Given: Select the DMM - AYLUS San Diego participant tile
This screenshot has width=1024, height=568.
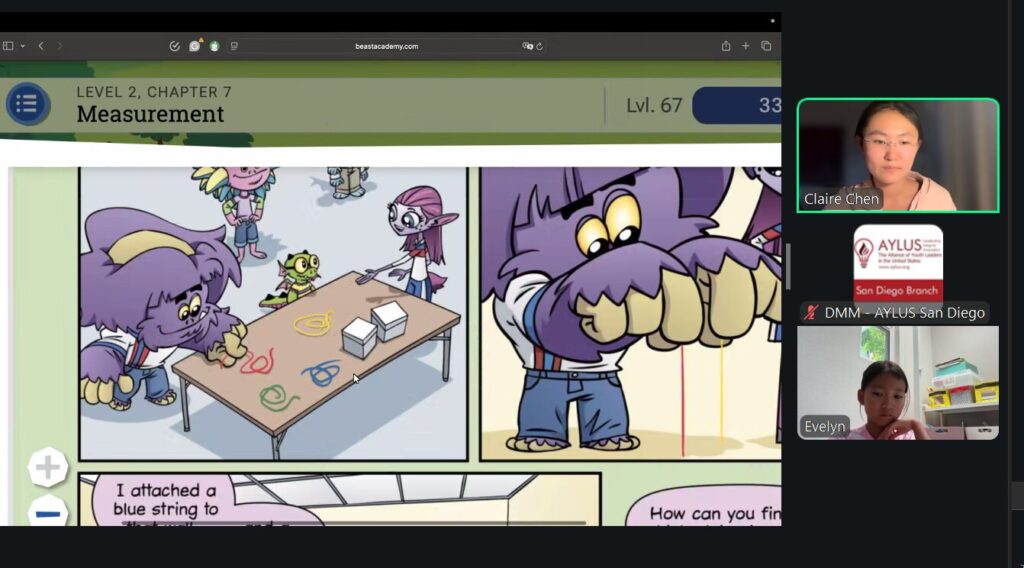Looking at the screenshot, I should (x=898, y=273).
